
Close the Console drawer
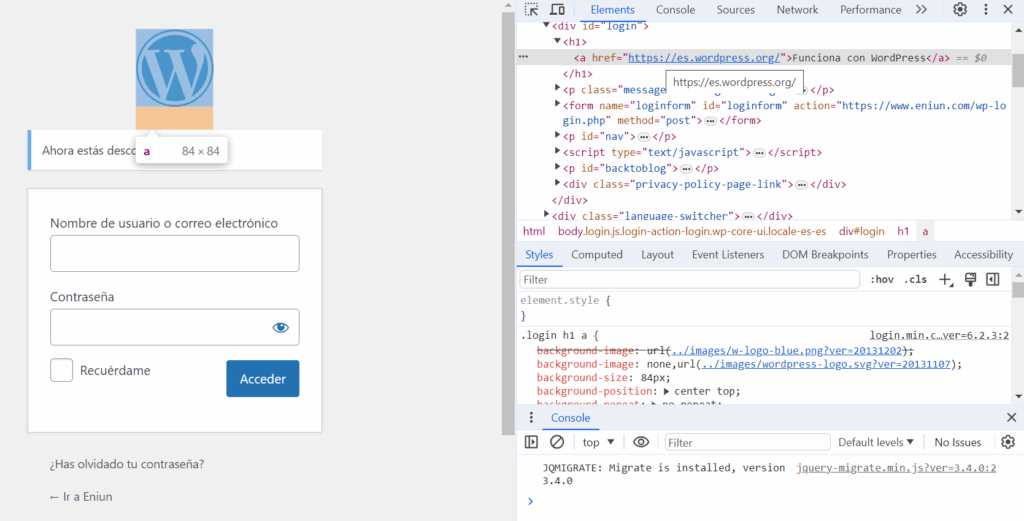1011,418
